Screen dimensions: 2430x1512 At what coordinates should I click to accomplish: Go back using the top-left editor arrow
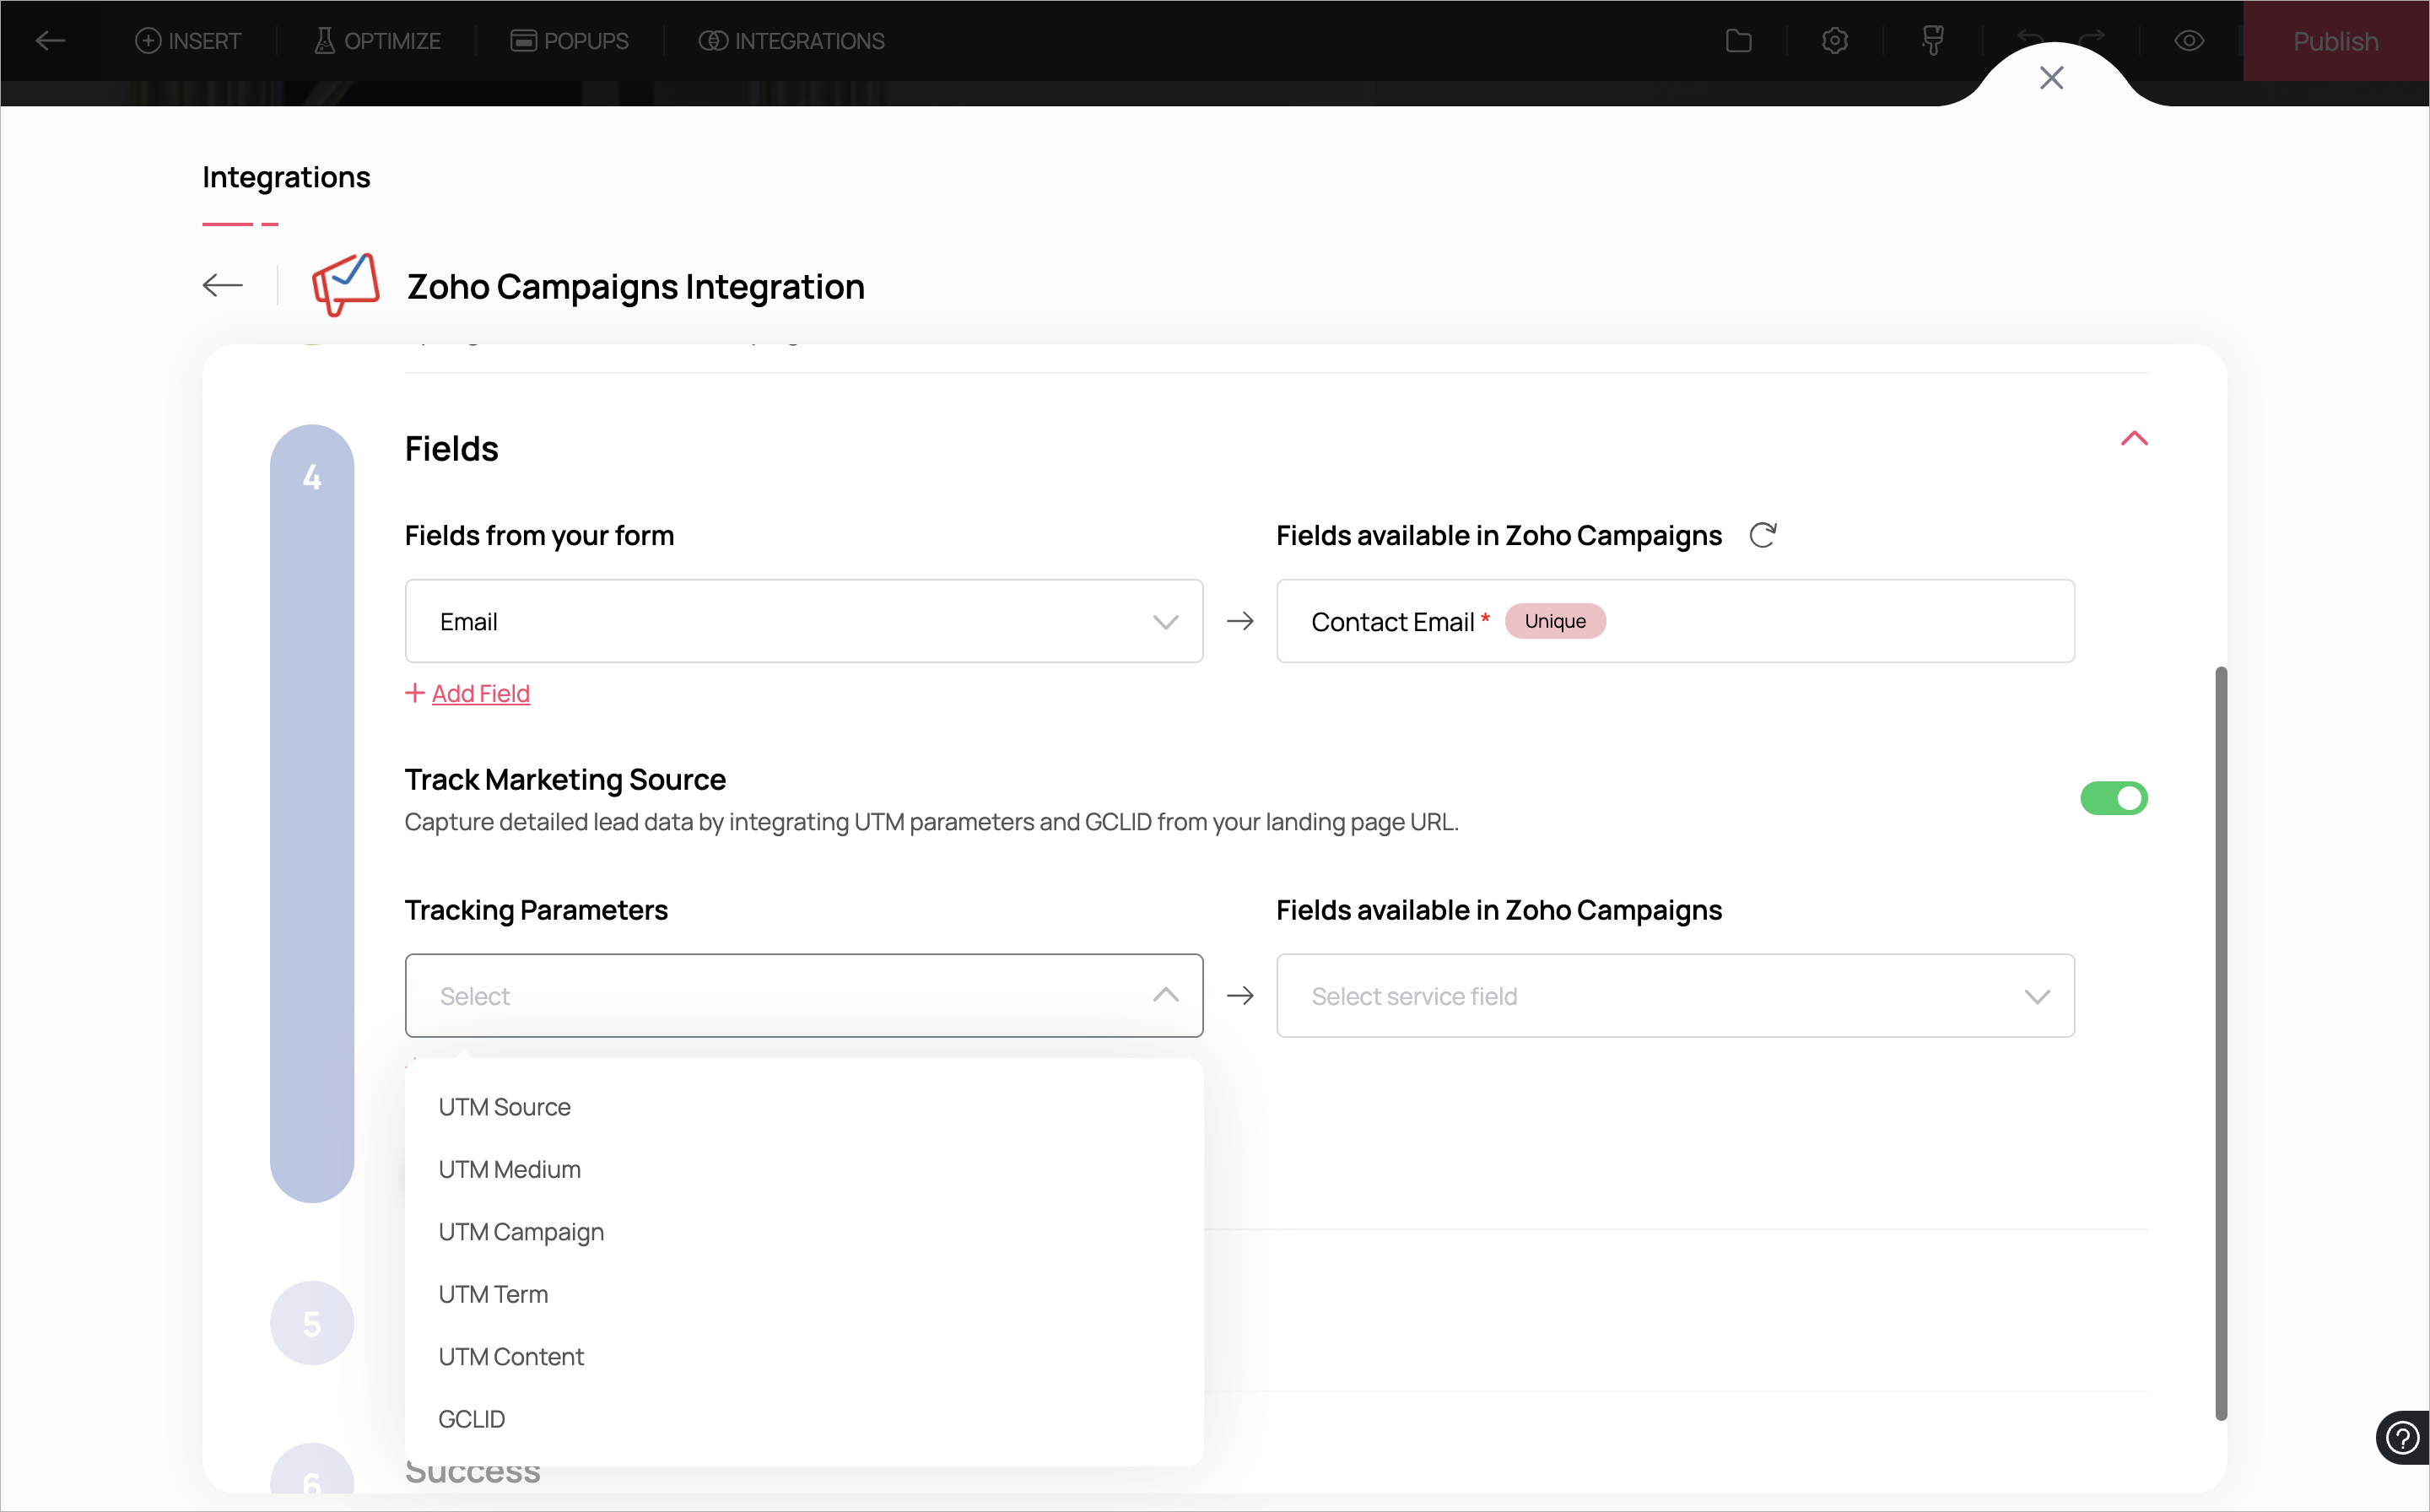pos(50,41)
